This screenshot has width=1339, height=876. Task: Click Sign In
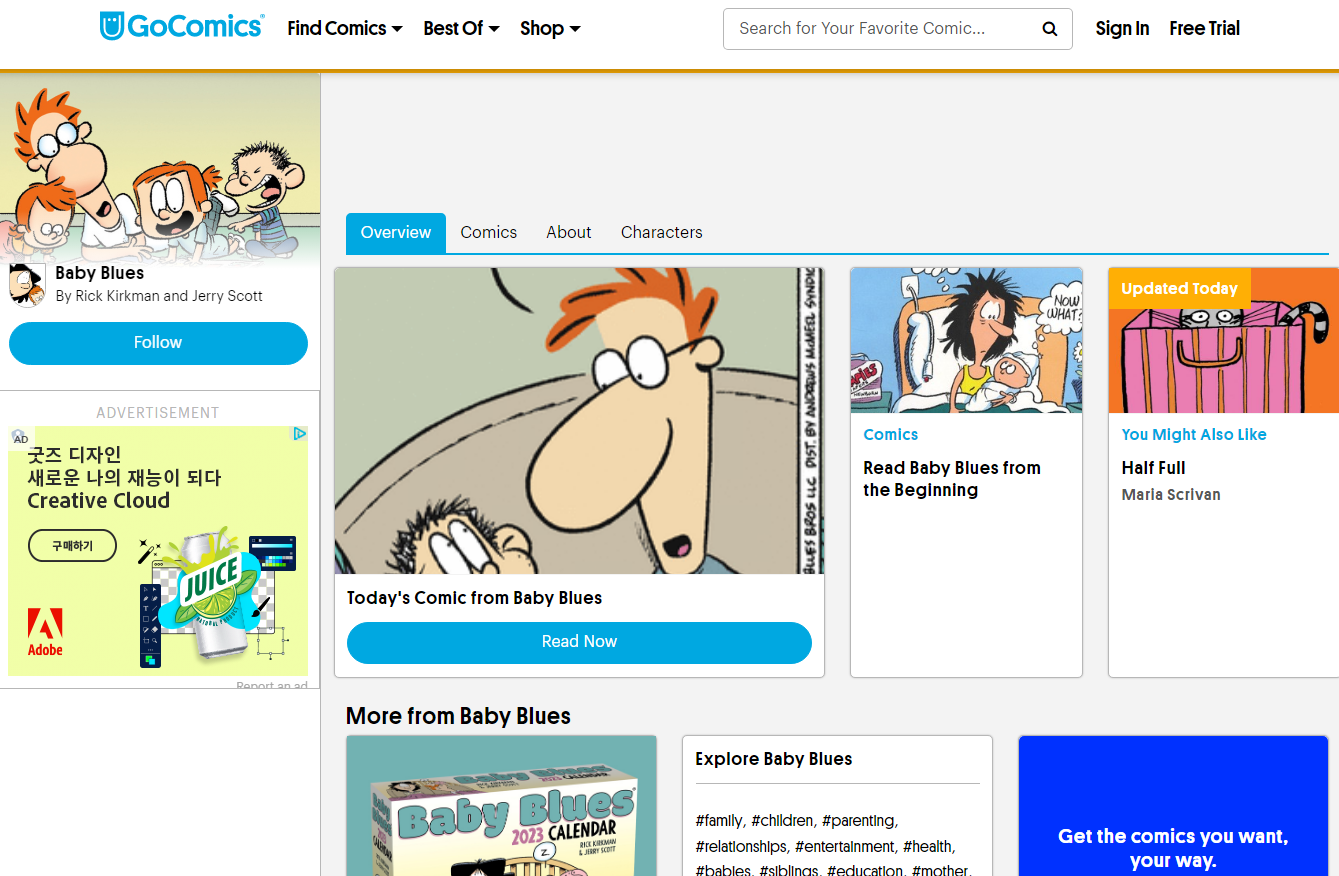[x=1122, y=29]
